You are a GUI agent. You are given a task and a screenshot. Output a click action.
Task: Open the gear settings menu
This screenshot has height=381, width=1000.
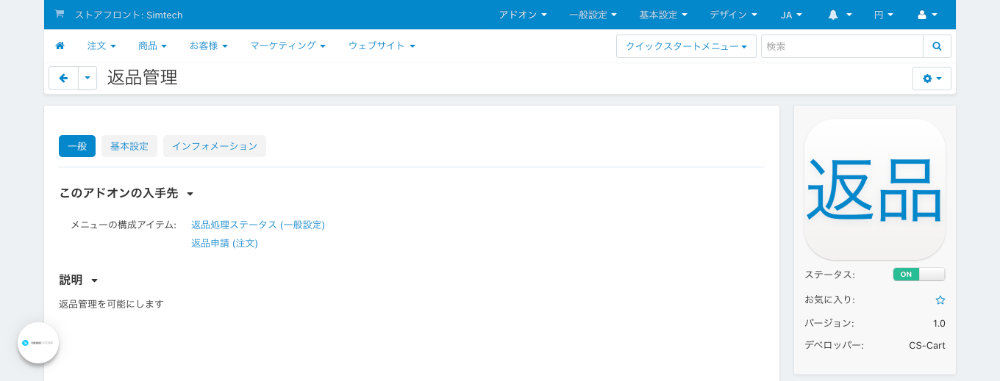pos(932,78)
